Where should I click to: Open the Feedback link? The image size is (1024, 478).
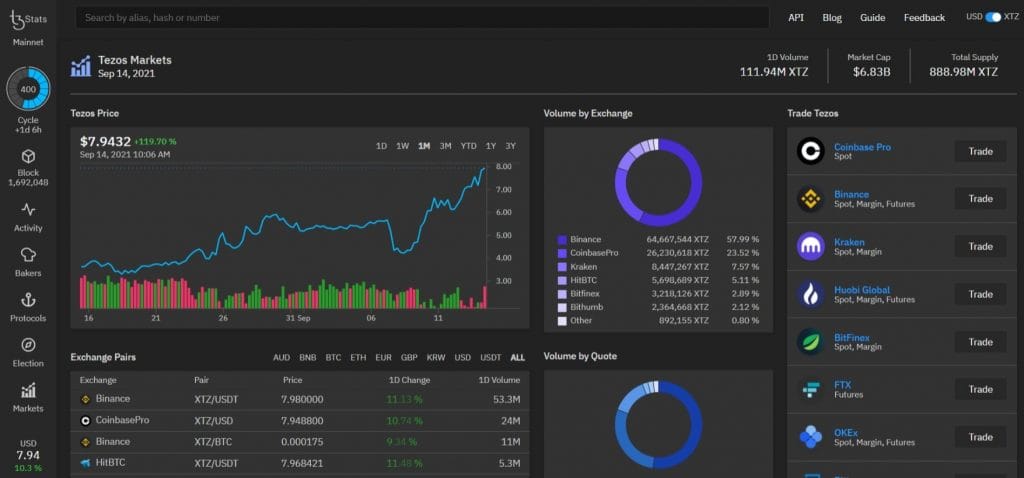[x=924, y=18]
